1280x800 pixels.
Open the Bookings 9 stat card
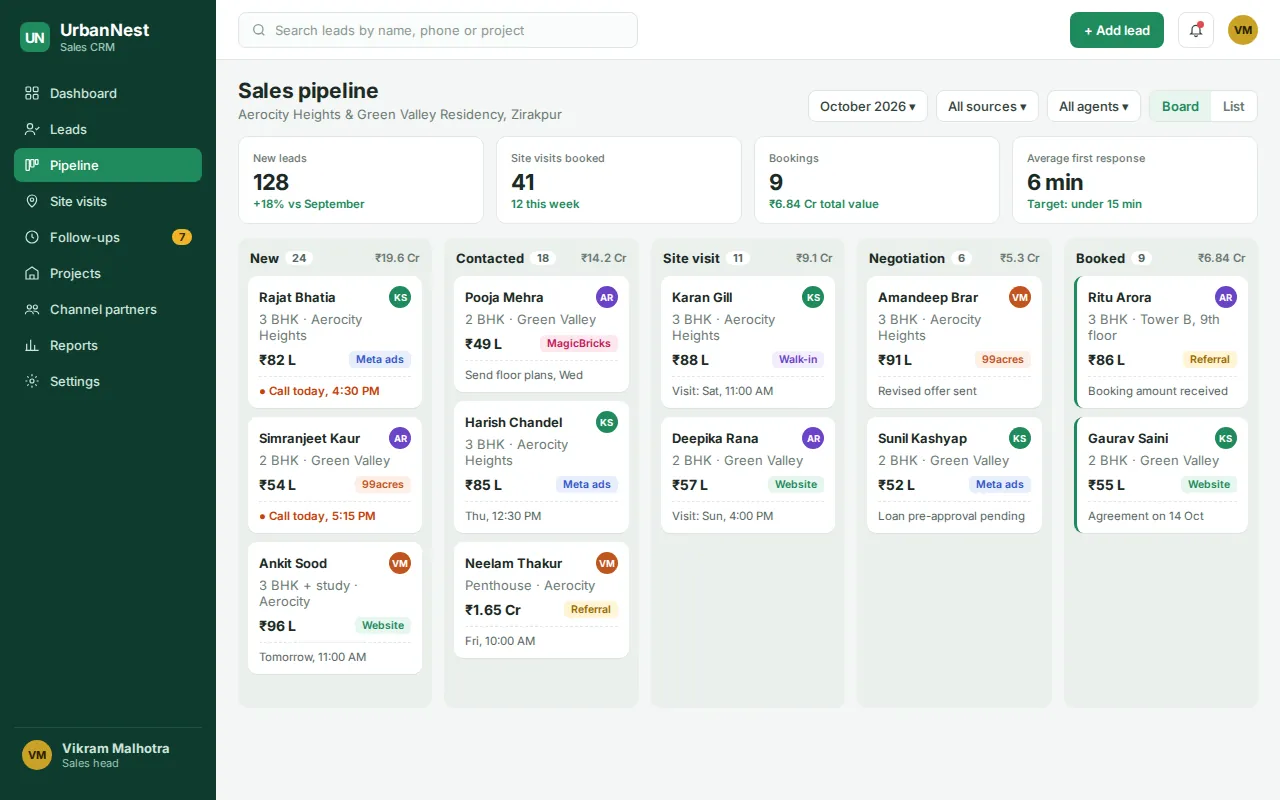[877, 180]
